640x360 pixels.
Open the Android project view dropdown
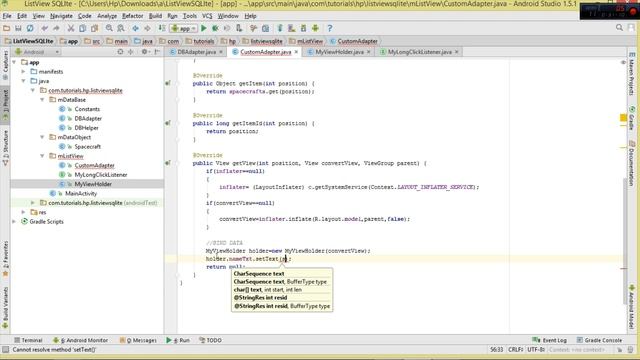tap(37, 52)
